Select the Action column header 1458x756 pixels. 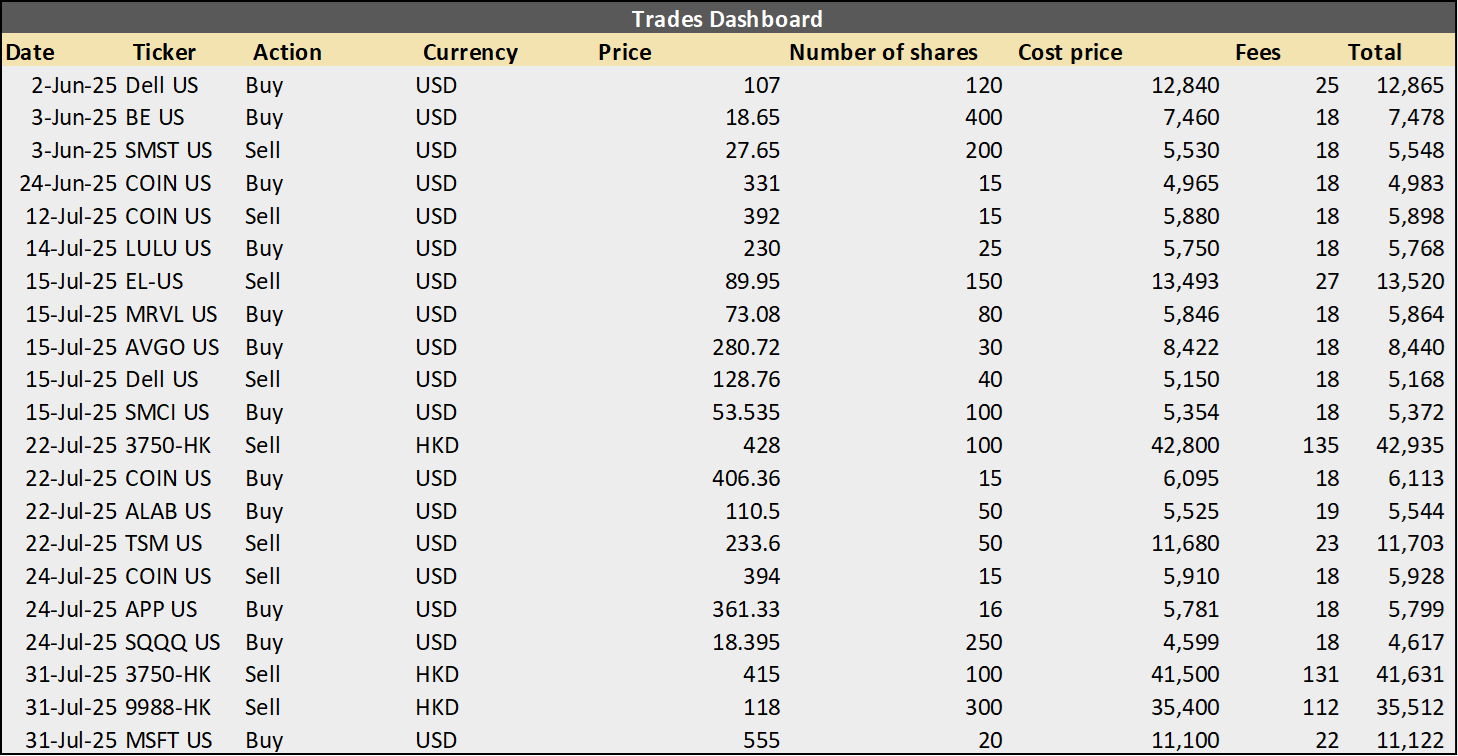[287, 52]
